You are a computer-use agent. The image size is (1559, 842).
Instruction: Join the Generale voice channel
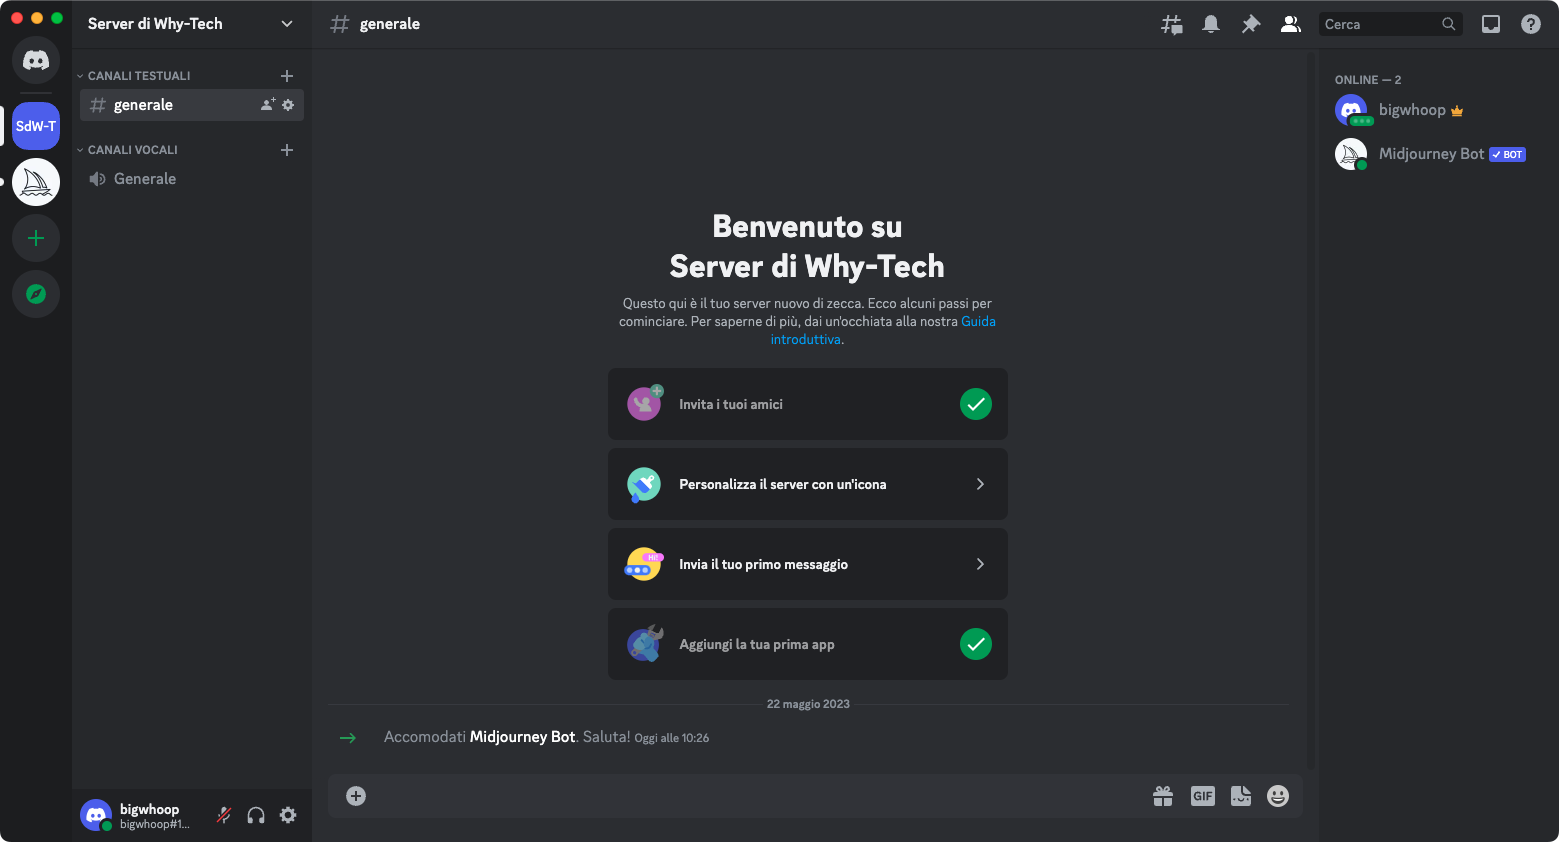192,179
